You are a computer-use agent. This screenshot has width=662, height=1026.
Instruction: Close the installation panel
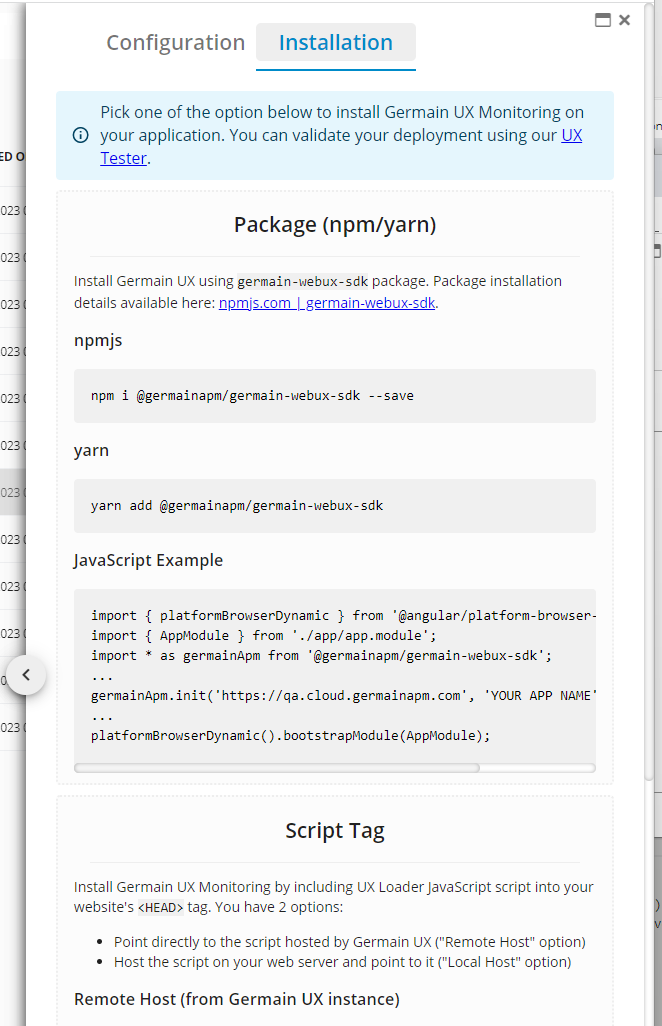pos(625,20)
